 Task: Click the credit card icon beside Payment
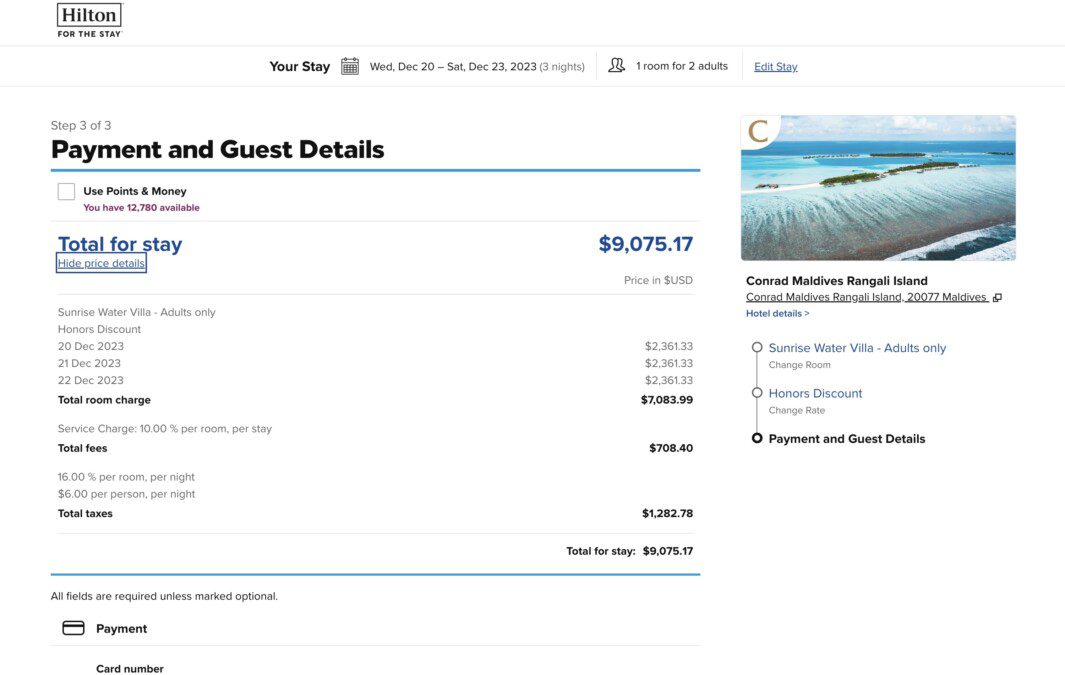(73, 628)
